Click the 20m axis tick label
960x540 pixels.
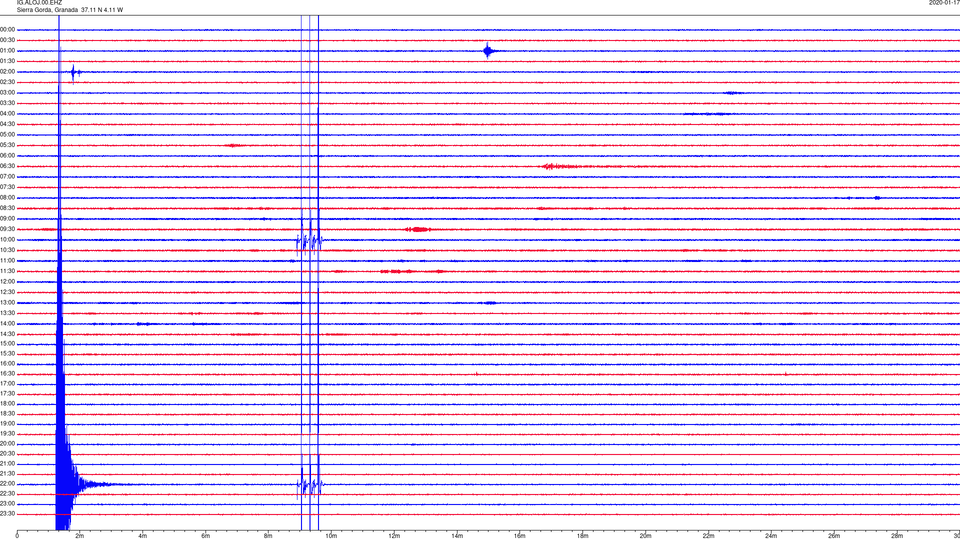point(645,536)
